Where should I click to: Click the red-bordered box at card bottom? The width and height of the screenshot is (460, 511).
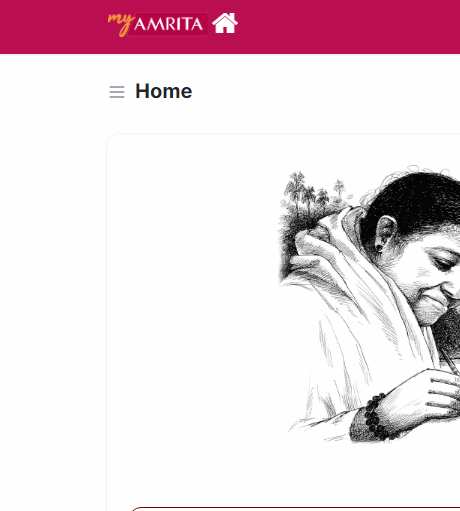pos(296,509)
